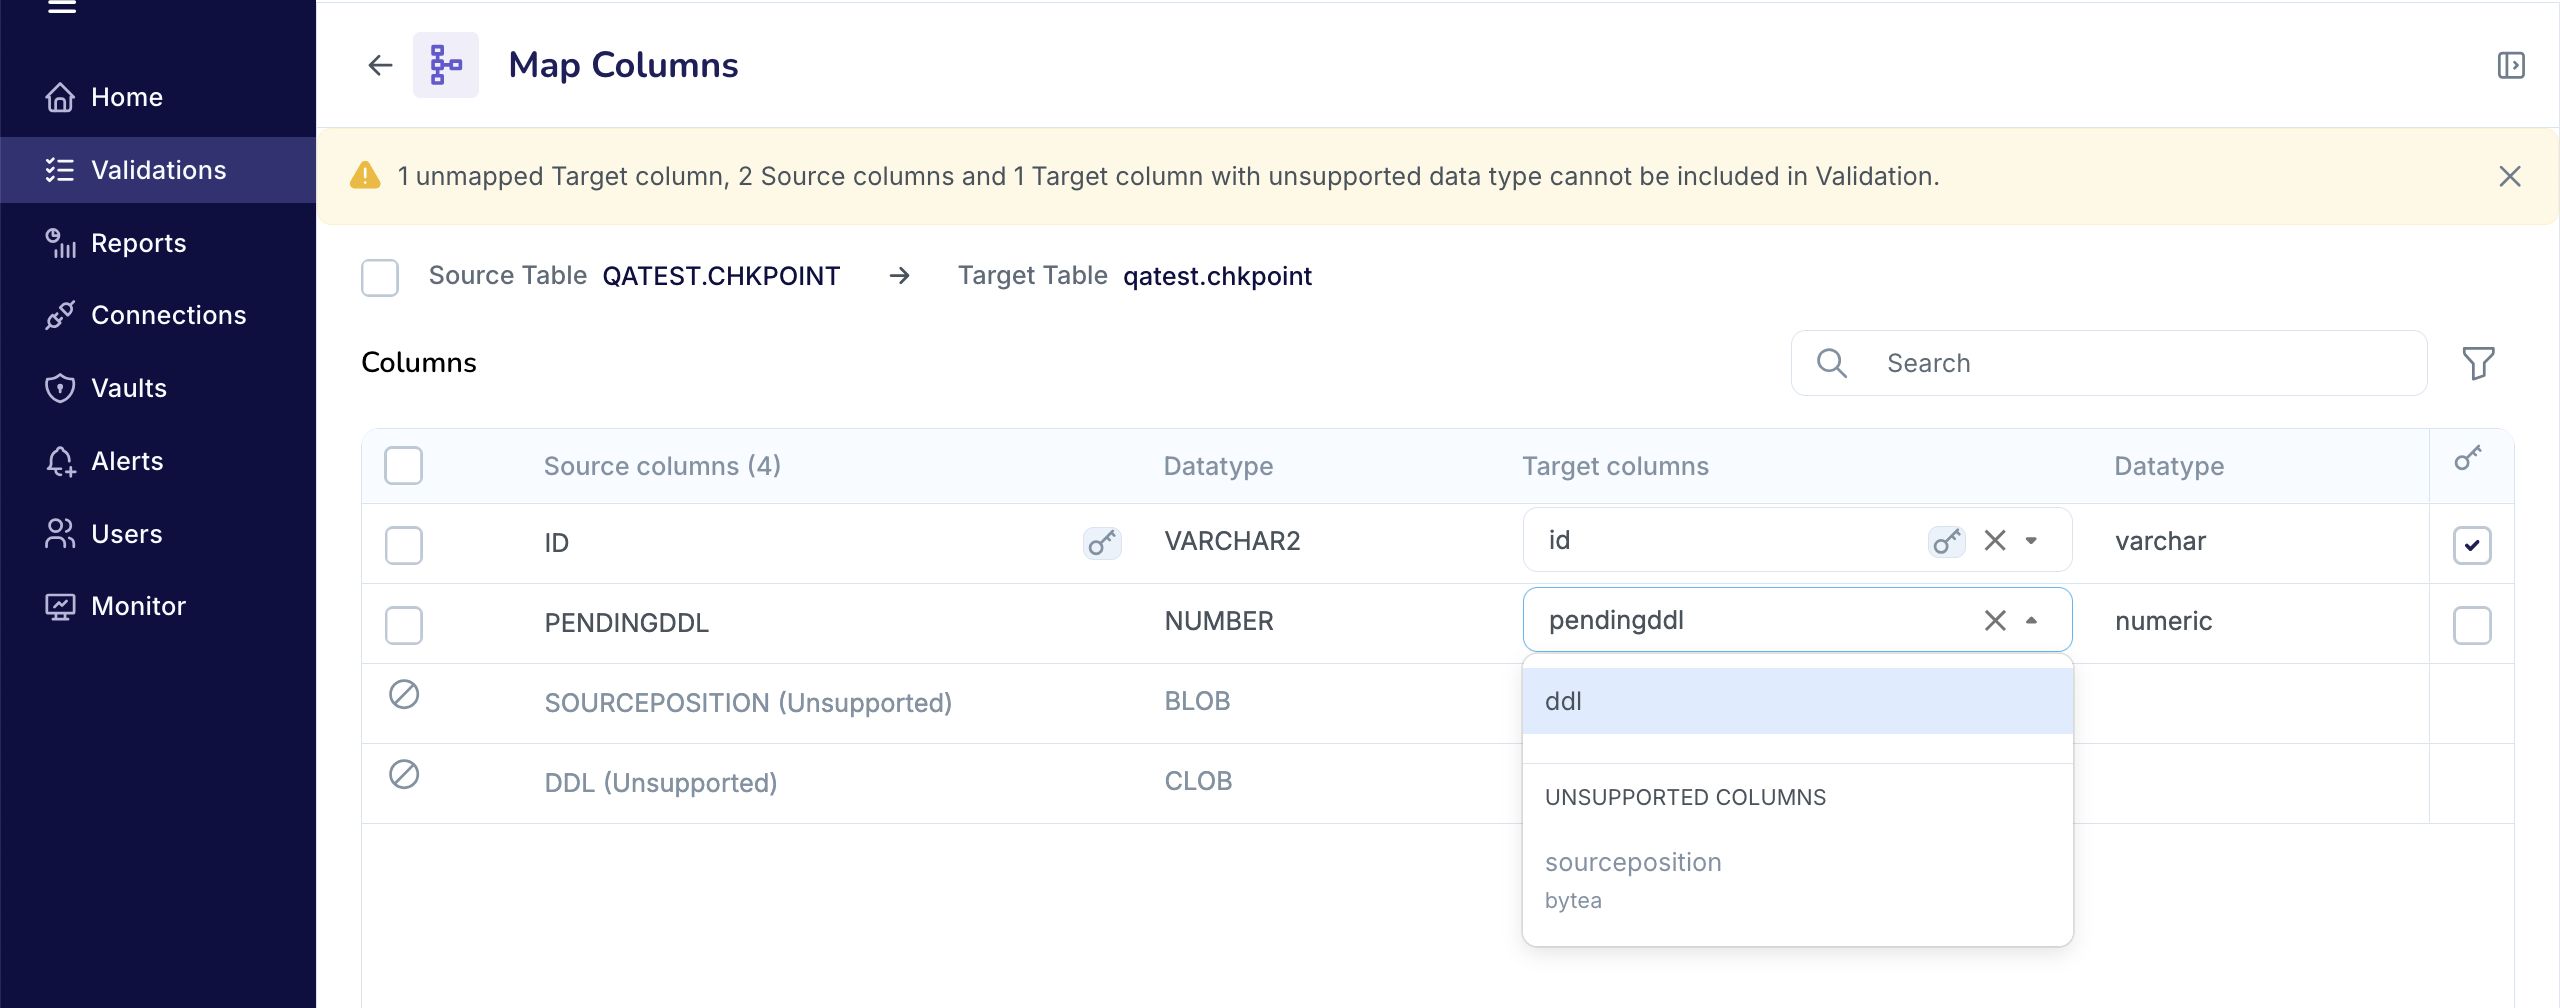Screen dimensions: 2560x1008
Task: Expand the right side panel
Action: (2512, 65)
